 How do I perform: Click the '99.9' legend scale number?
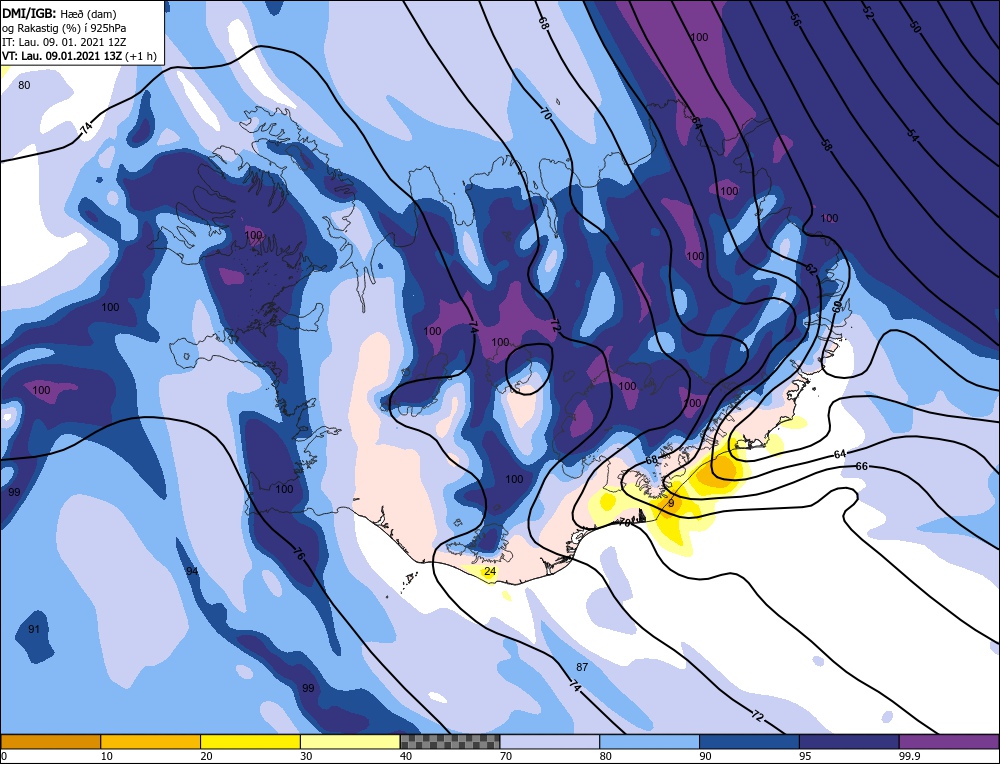pos(909,756)
